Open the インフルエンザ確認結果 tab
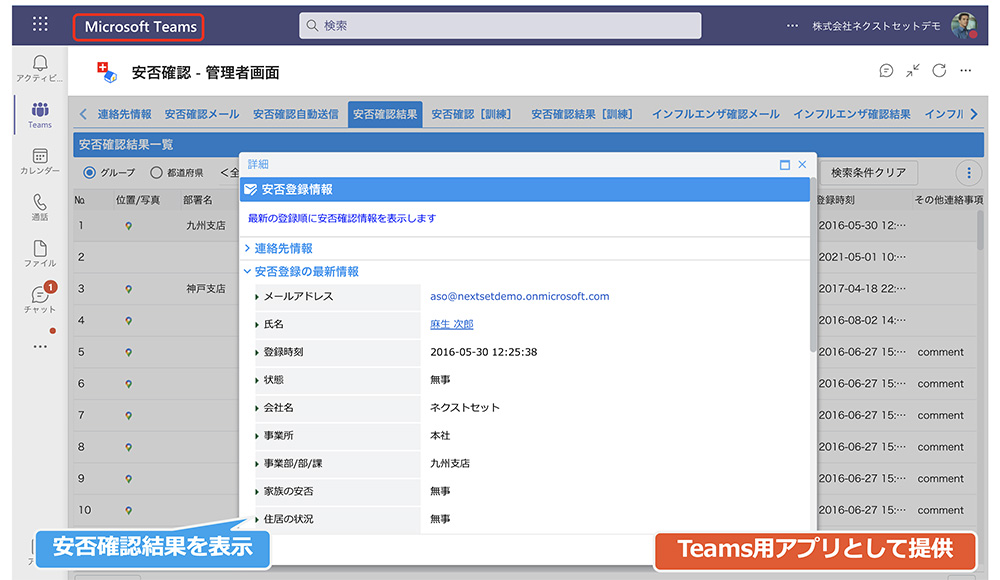Image resolution: width=1000 pixels, height=580 pixels. point(851,114)
